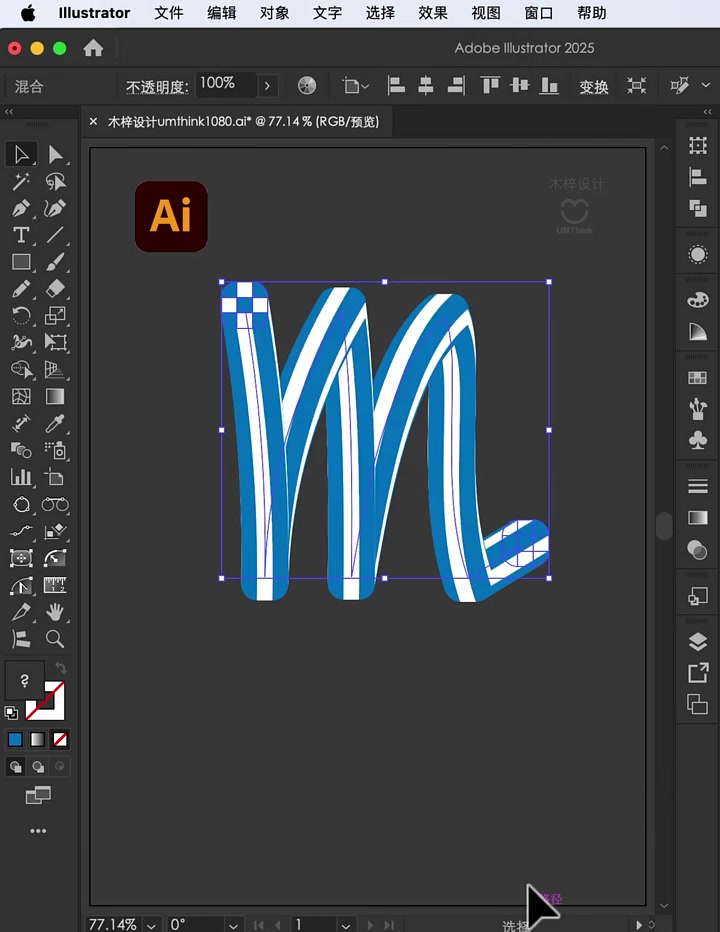Expand the control bar overflow chevron
Viewport: 720px width, 932px height.
tap(706, 86)
